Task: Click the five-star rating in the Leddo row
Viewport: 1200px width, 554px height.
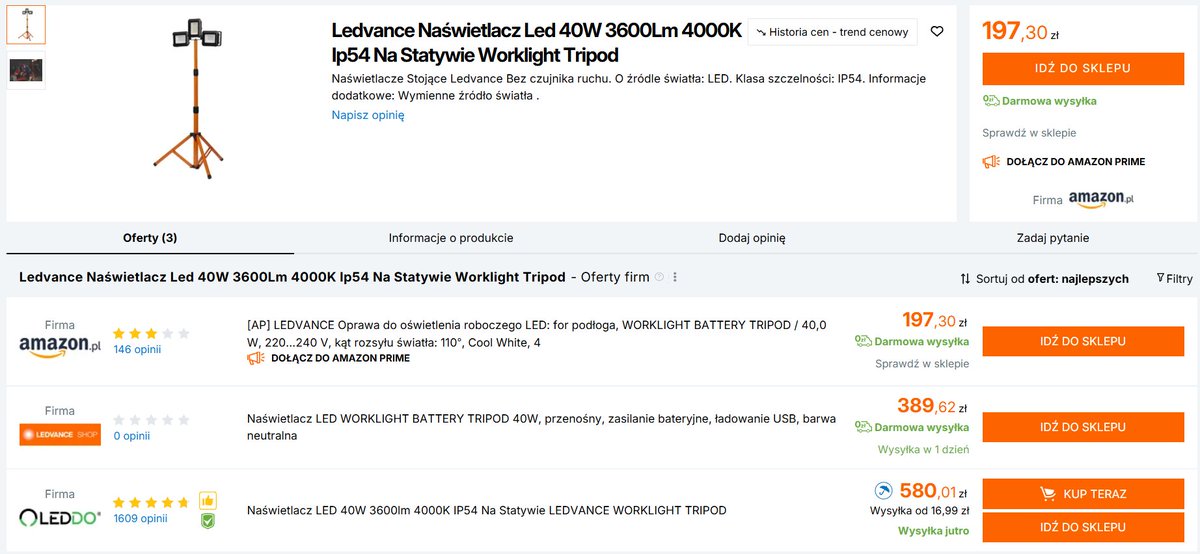Action: point(150,503)
